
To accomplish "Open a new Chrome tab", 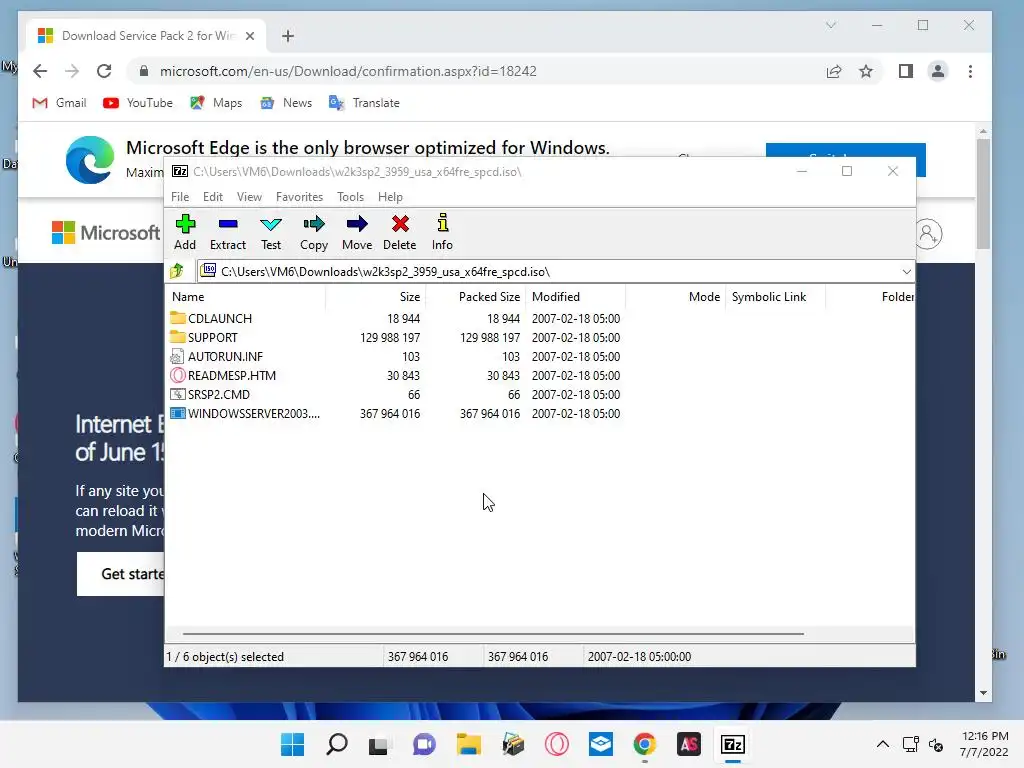I will tap(288, 36).
